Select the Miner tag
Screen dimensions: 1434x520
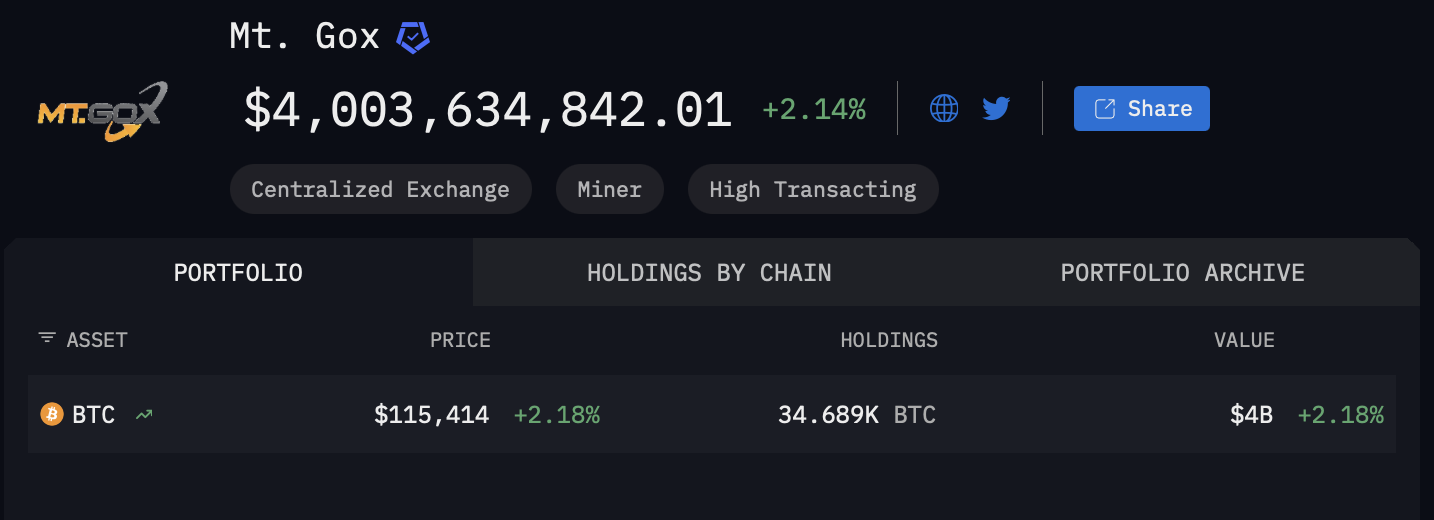point(609,189)
